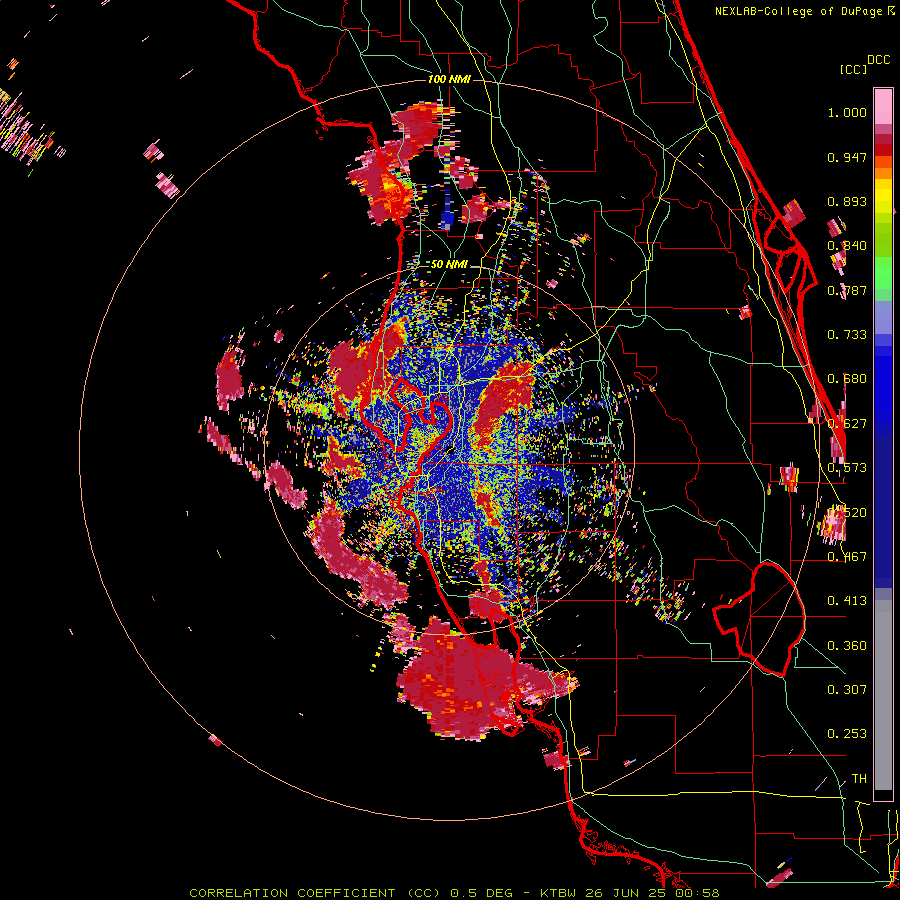Click the 0.680 scale value
900x900 pixels.
point(847,379)
